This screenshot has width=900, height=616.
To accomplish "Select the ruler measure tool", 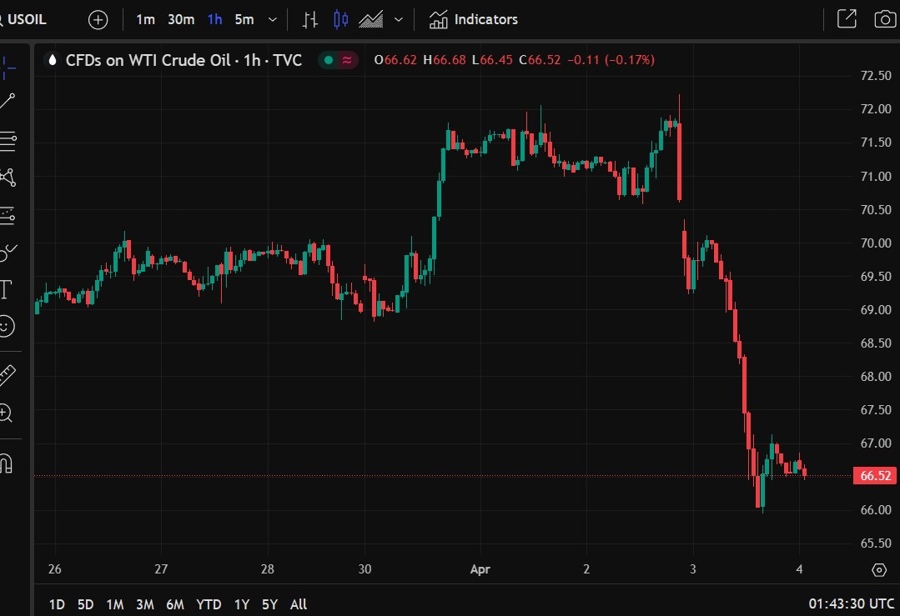I will [7, 375].
